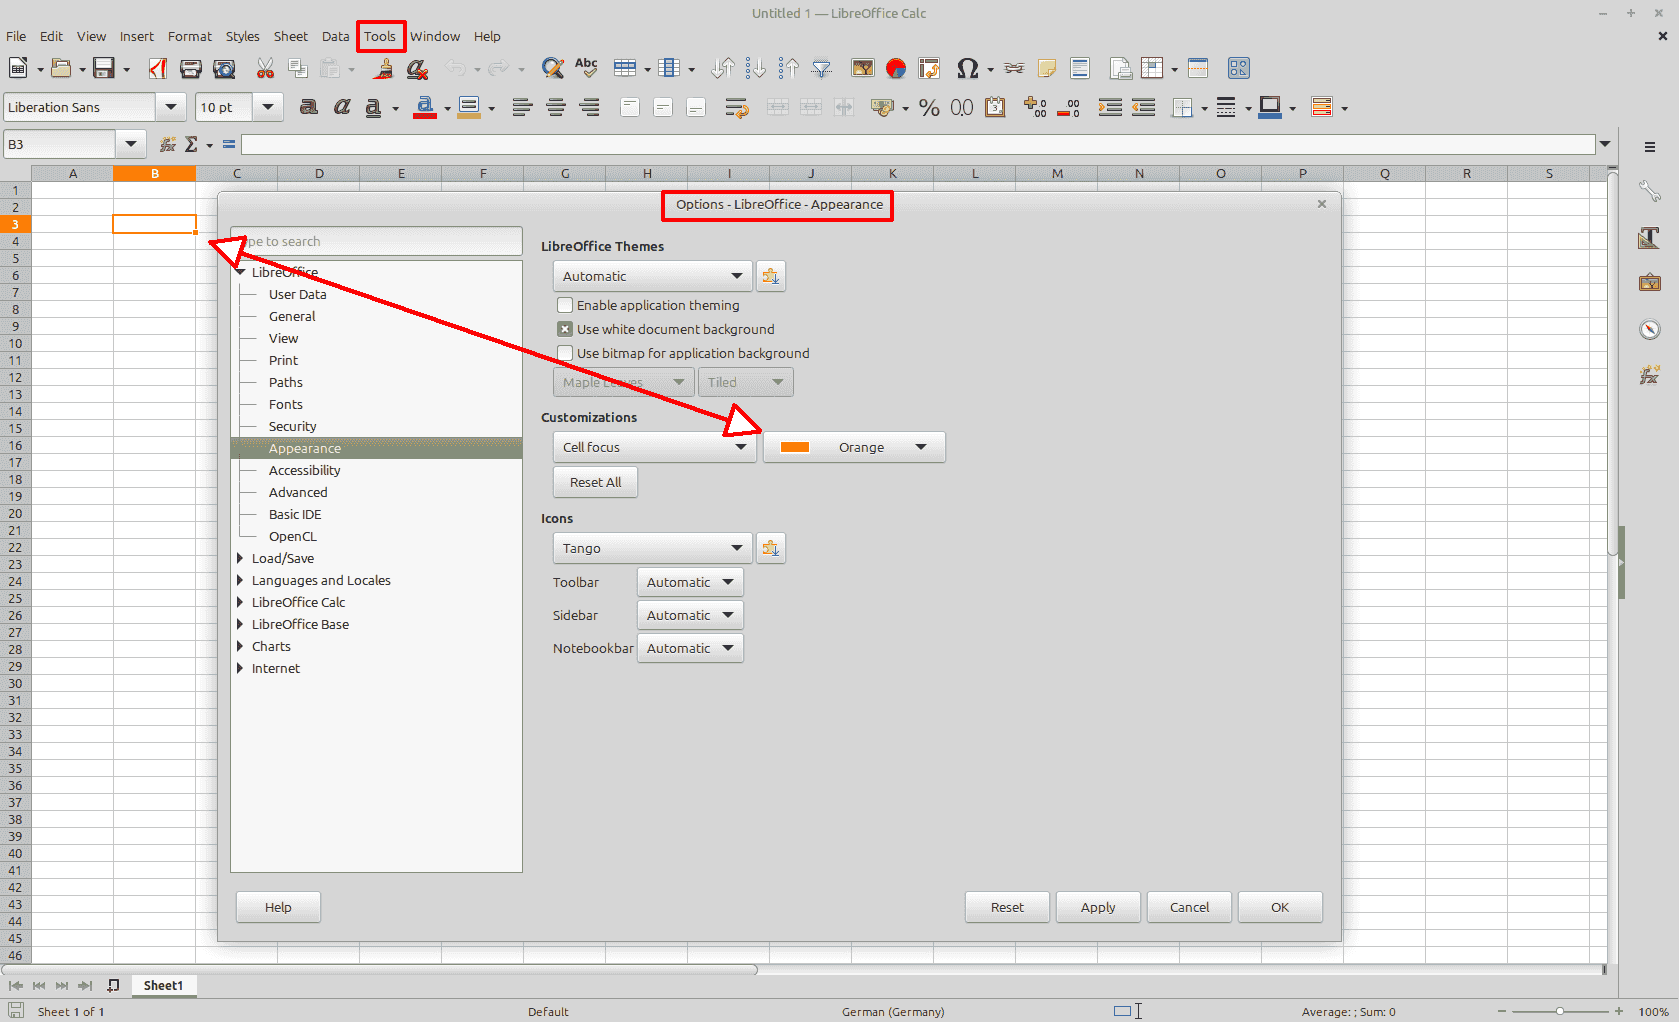
Task: Uncheck Use white document background
Action: [565, 329]
